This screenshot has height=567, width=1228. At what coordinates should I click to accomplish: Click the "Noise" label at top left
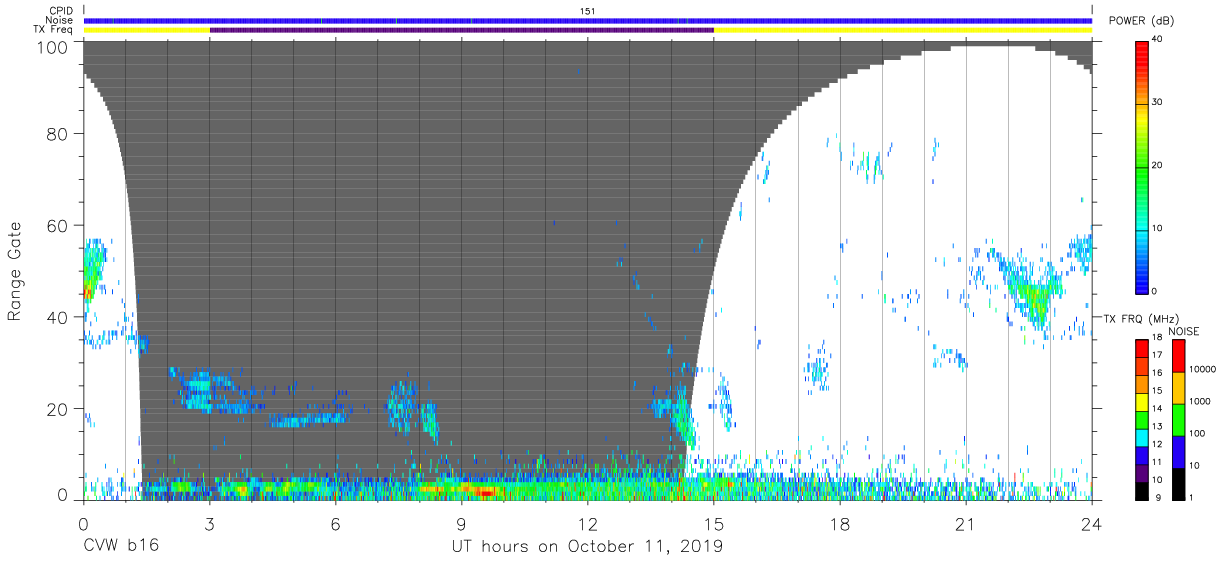(x=59, y=20)
